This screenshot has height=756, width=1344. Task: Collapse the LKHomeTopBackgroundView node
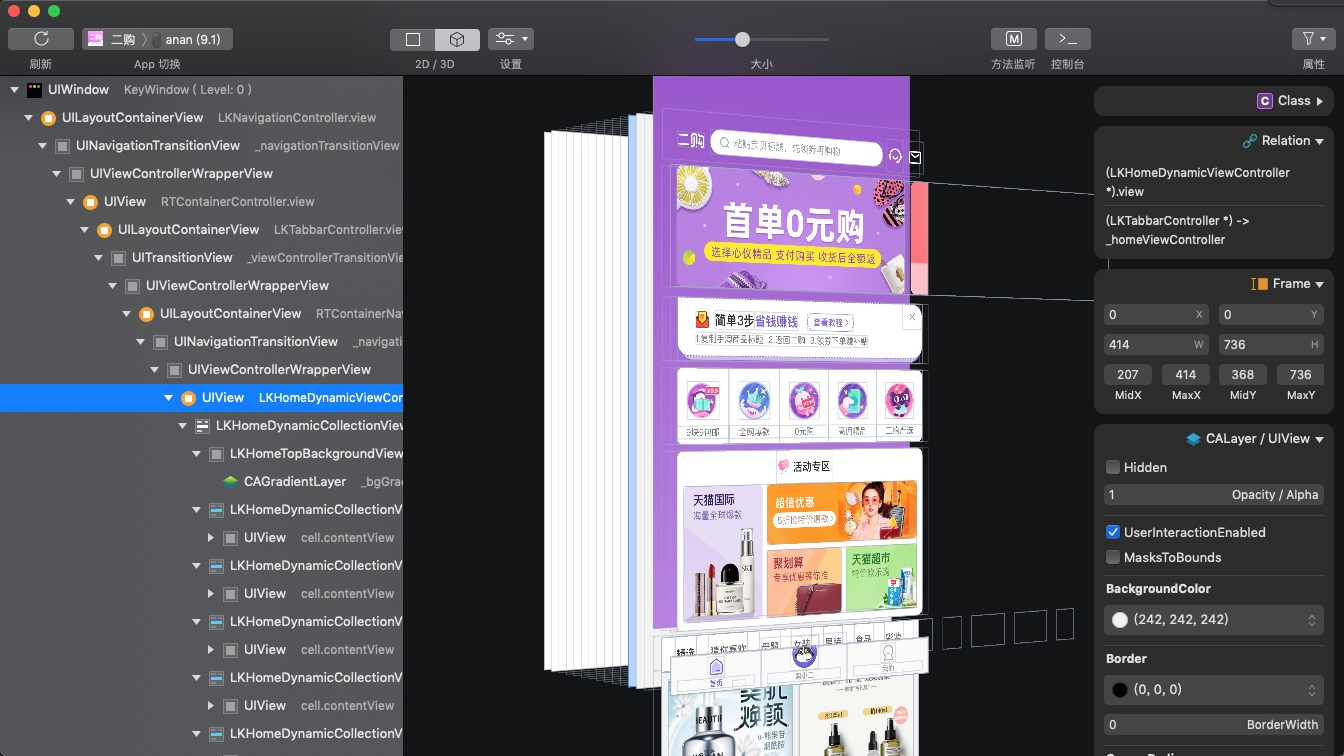pos(196,454)
